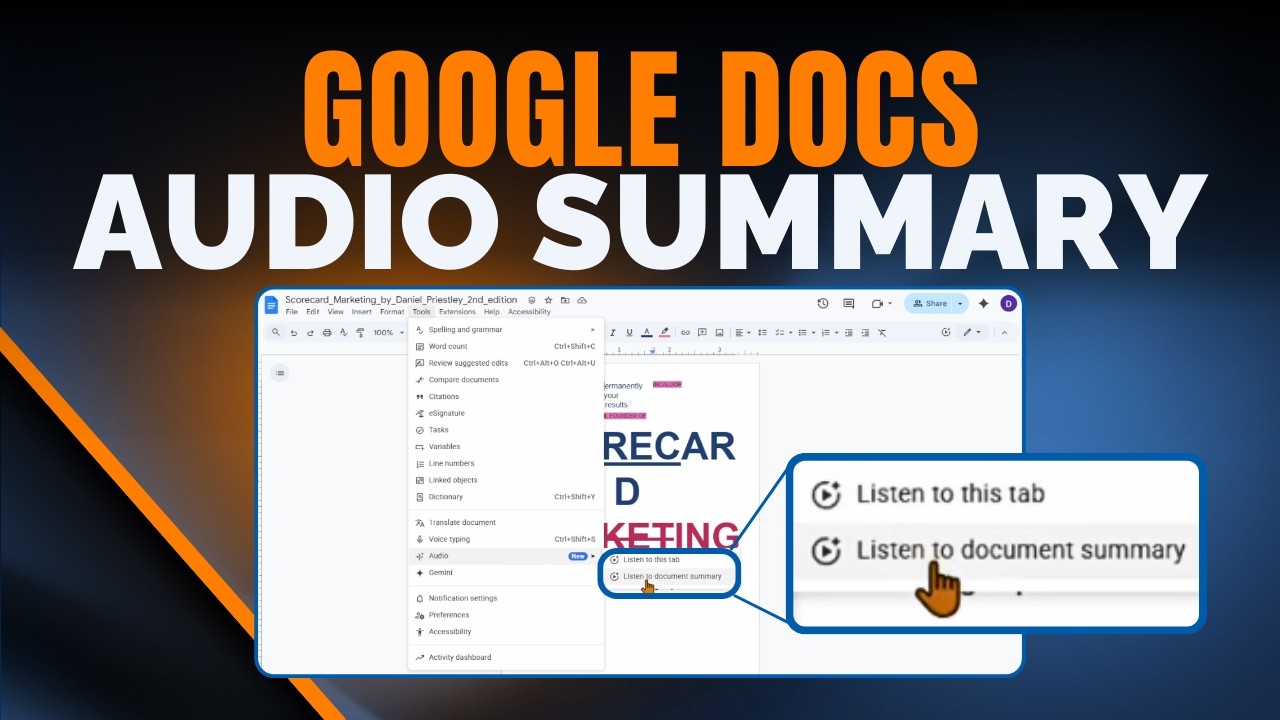Click the numbered list toolbar icon
This screenshot has height=720, width=1280.
pos(826,332)
